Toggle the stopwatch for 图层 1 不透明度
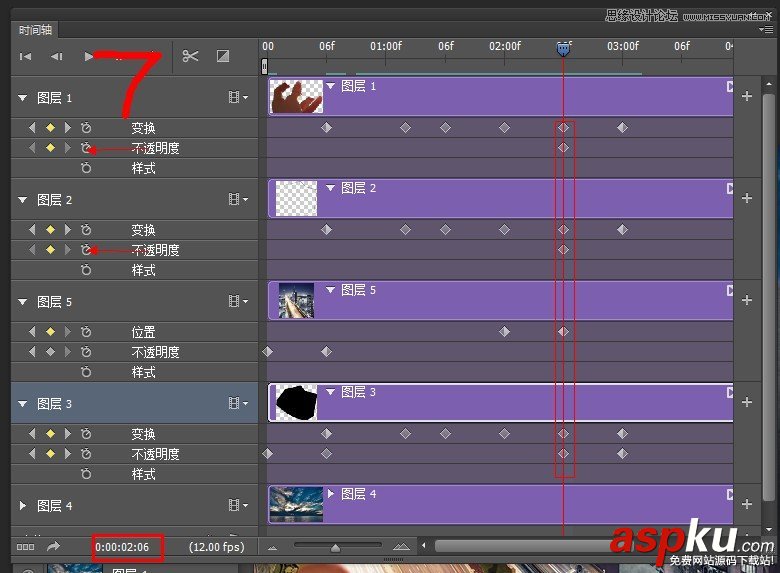Viewport: 780px width, 573px height. pos(86,148)
